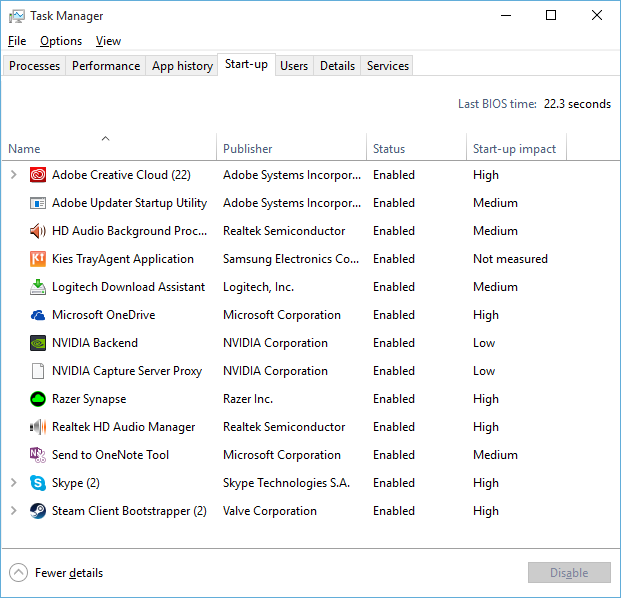Switch to the Details tab
This screenshot has height=598, width=621.
pos(337,66)
